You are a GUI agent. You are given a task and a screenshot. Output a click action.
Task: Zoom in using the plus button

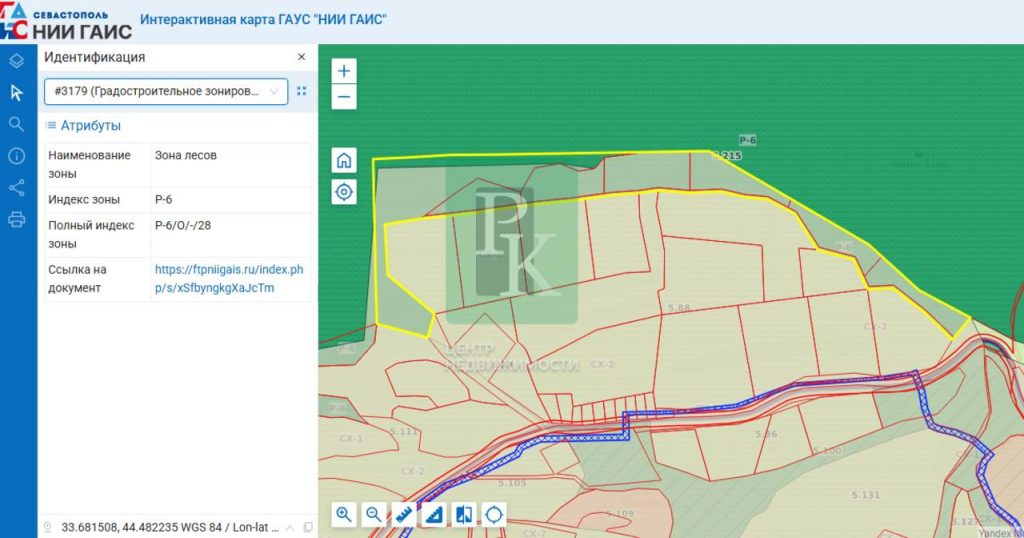(344, 72)
